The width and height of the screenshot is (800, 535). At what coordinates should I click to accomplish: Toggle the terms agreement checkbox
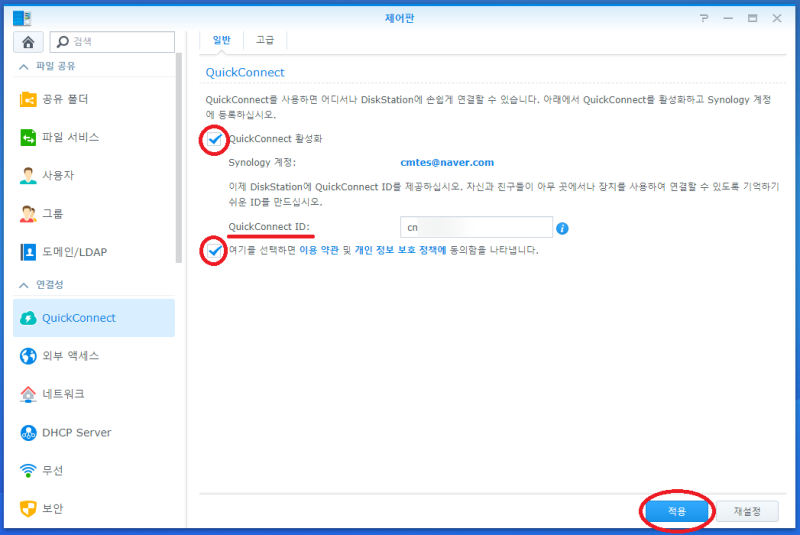214,250
